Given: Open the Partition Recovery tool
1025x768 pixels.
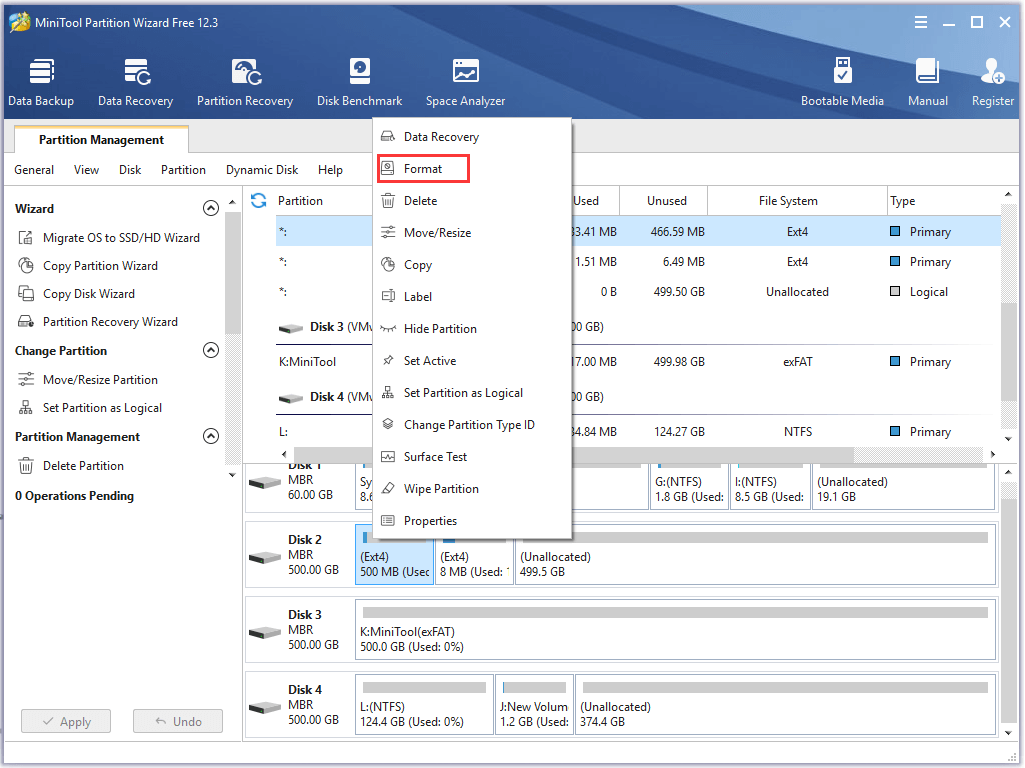Looking at the screenshot, I should tap(245, 82).
